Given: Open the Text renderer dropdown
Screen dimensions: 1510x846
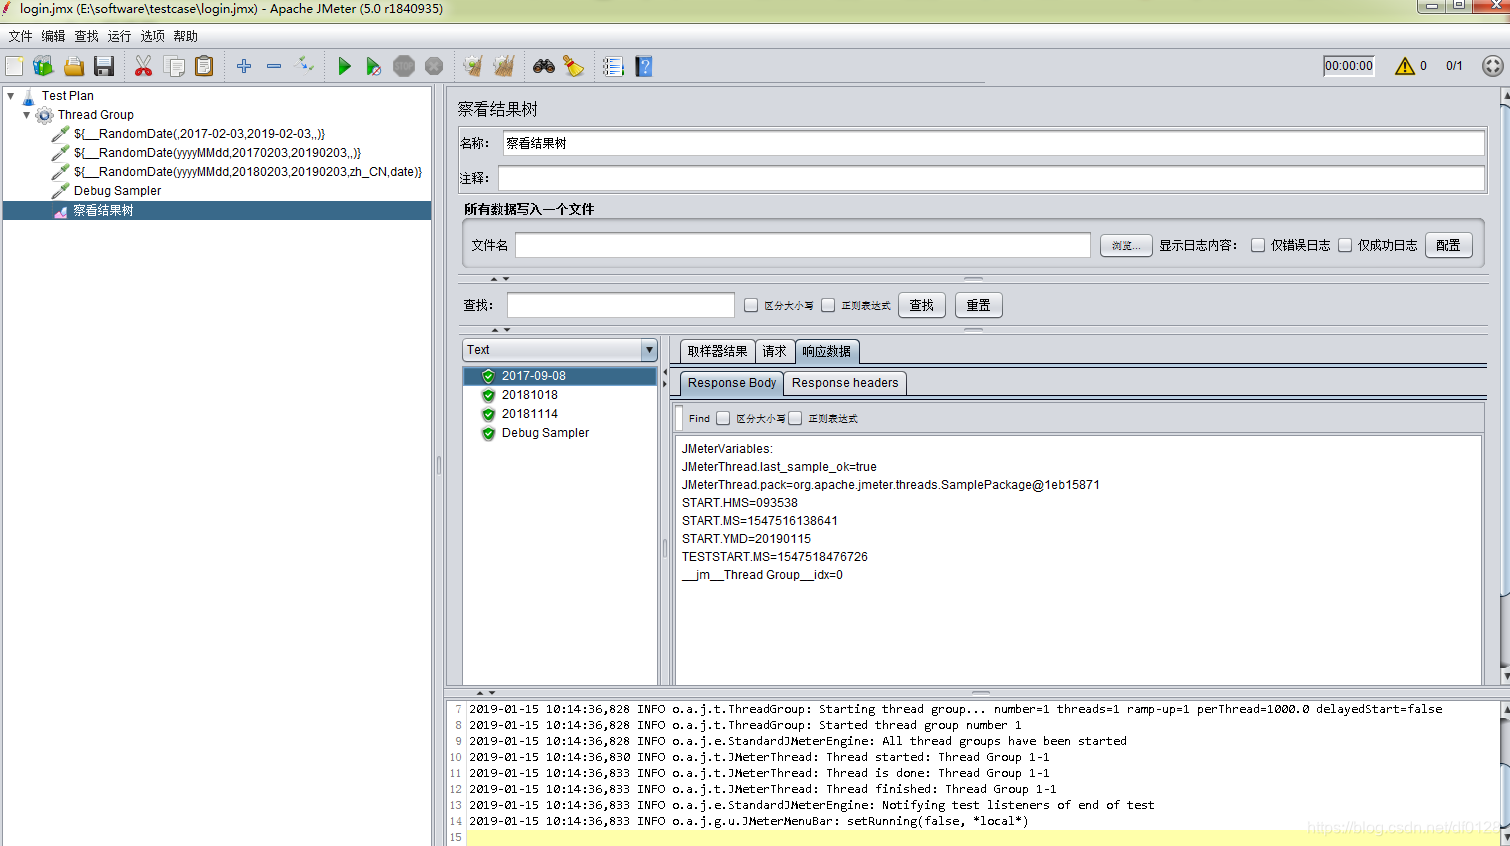Looking at the screenshot, I should click(x=649, y=350).
